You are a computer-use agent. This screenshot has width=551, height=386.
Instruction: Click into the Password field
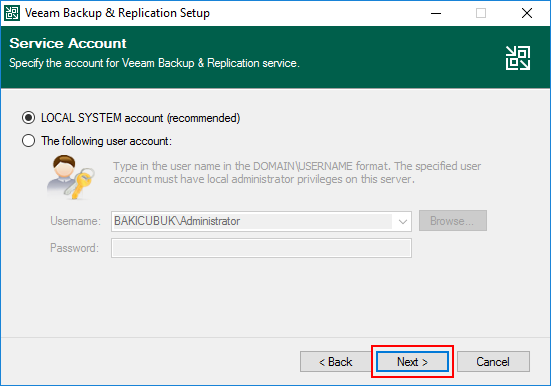(x=261, y=248)
